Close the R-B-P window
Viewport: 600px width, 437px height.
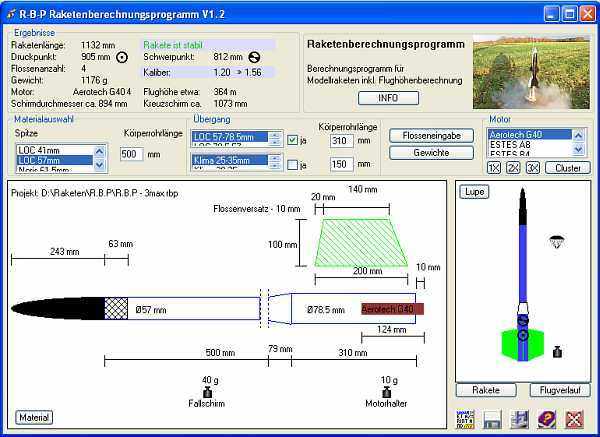(587, 15)
